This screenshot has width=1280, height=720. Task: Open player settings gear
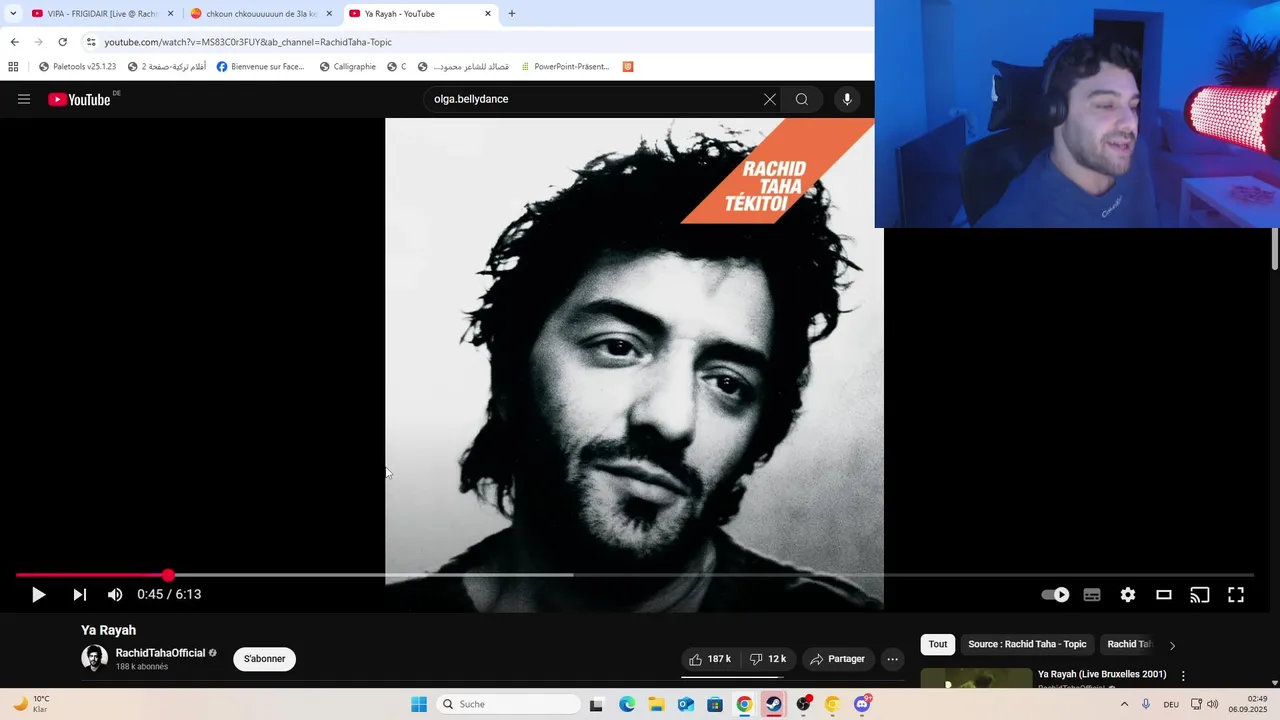[x=1128, y=594]
